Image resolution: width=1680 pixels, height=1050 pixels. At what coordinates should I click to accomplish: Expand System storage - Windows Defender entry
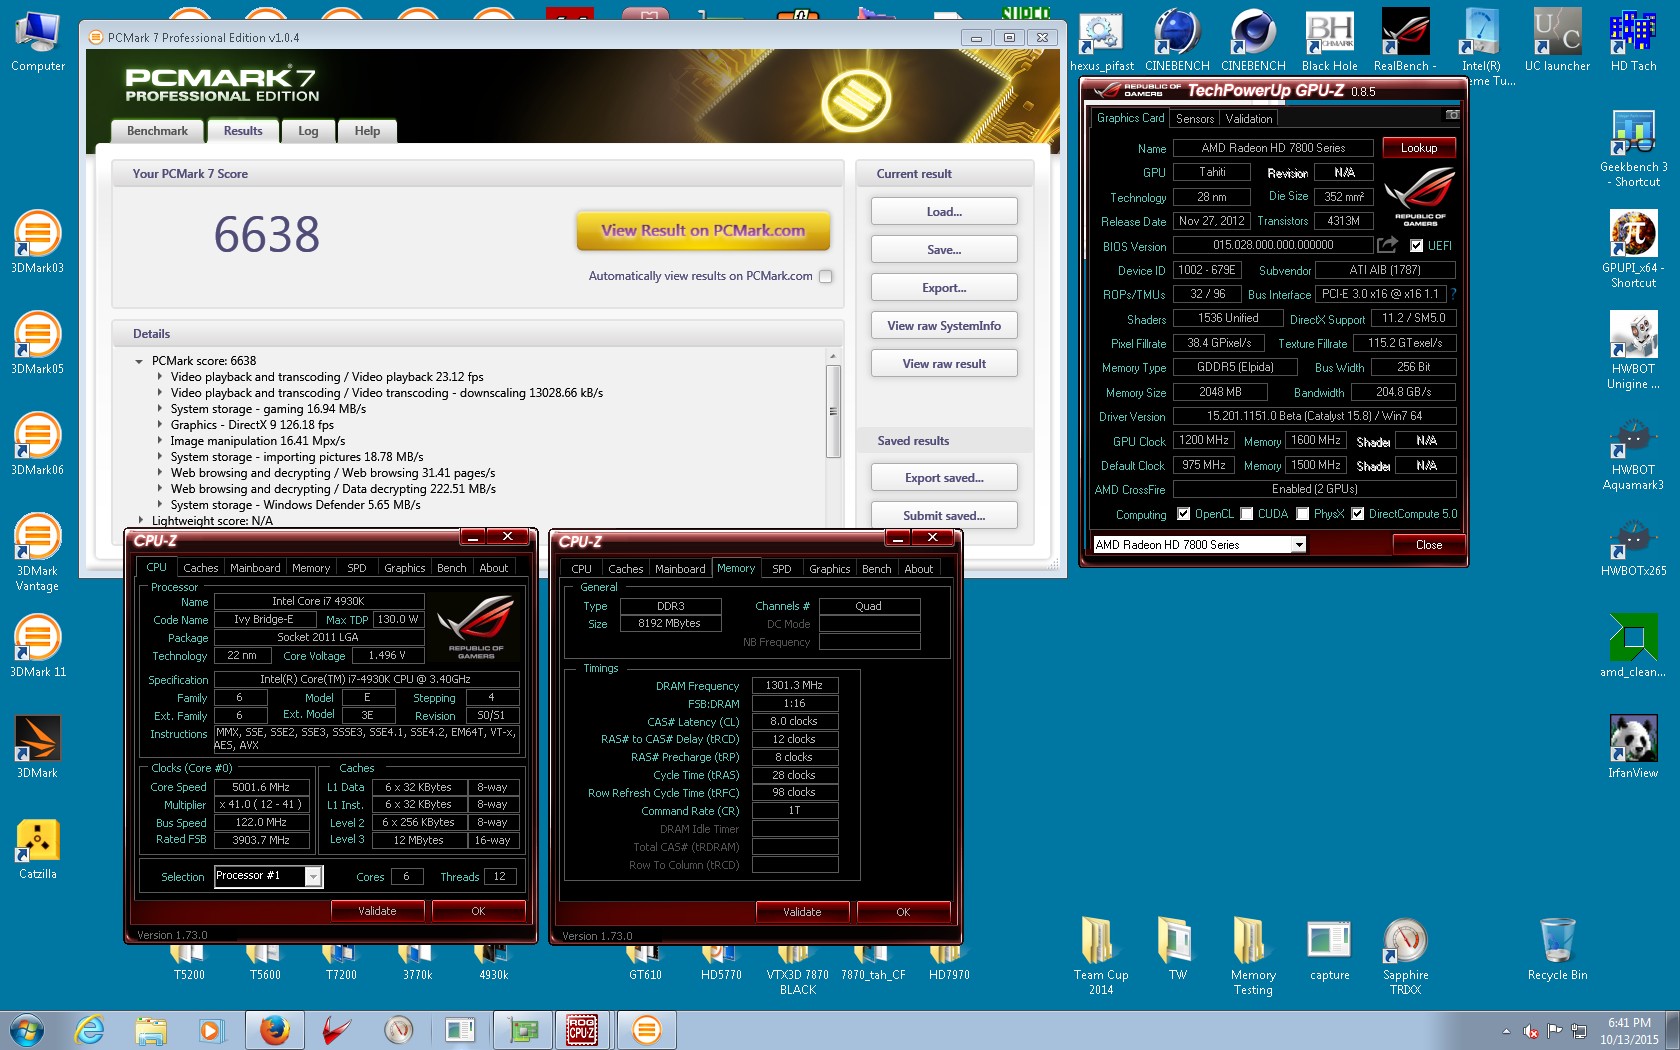click(160, 505)
